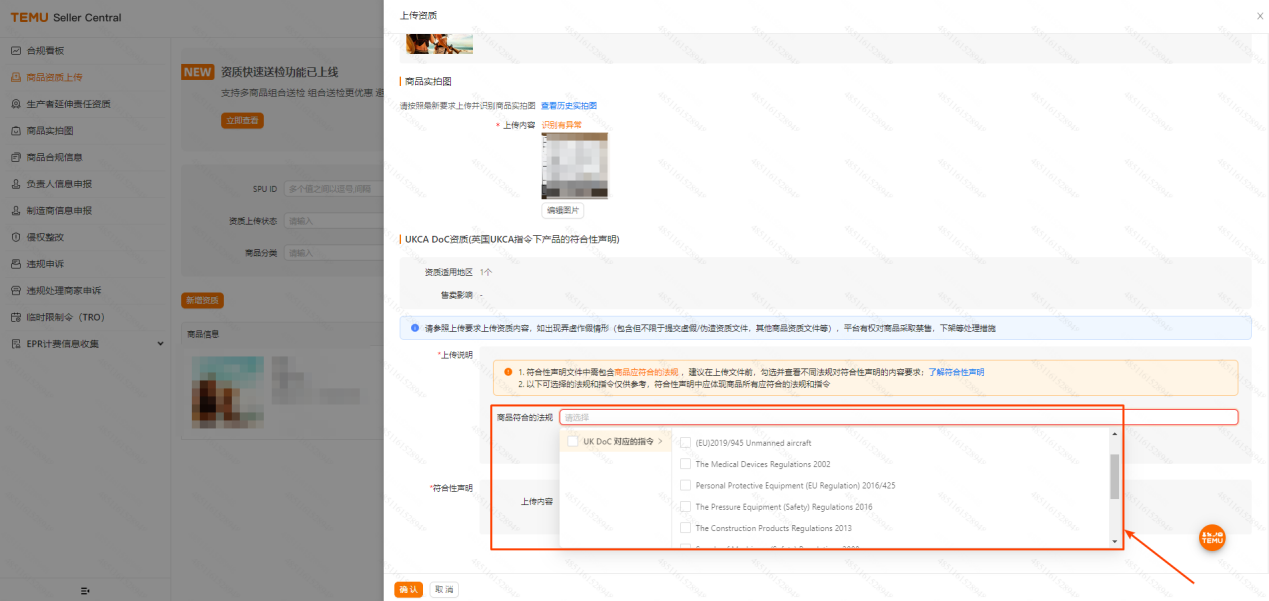
Task: Click the 商品实拍图 sidebar icon
Action: [x=16, y=130]
